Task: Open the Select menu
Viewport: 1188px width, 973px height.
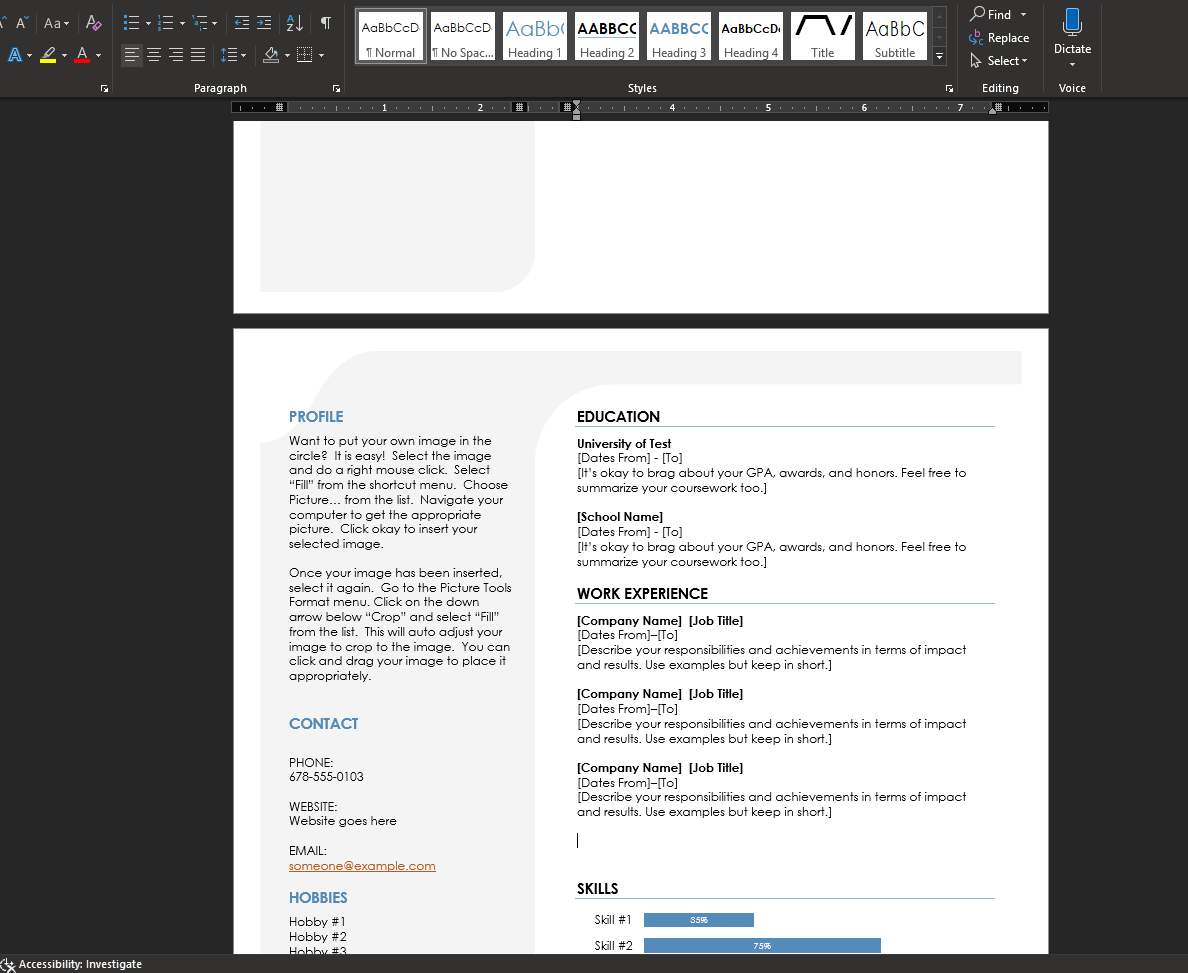Action: [999, 61]
